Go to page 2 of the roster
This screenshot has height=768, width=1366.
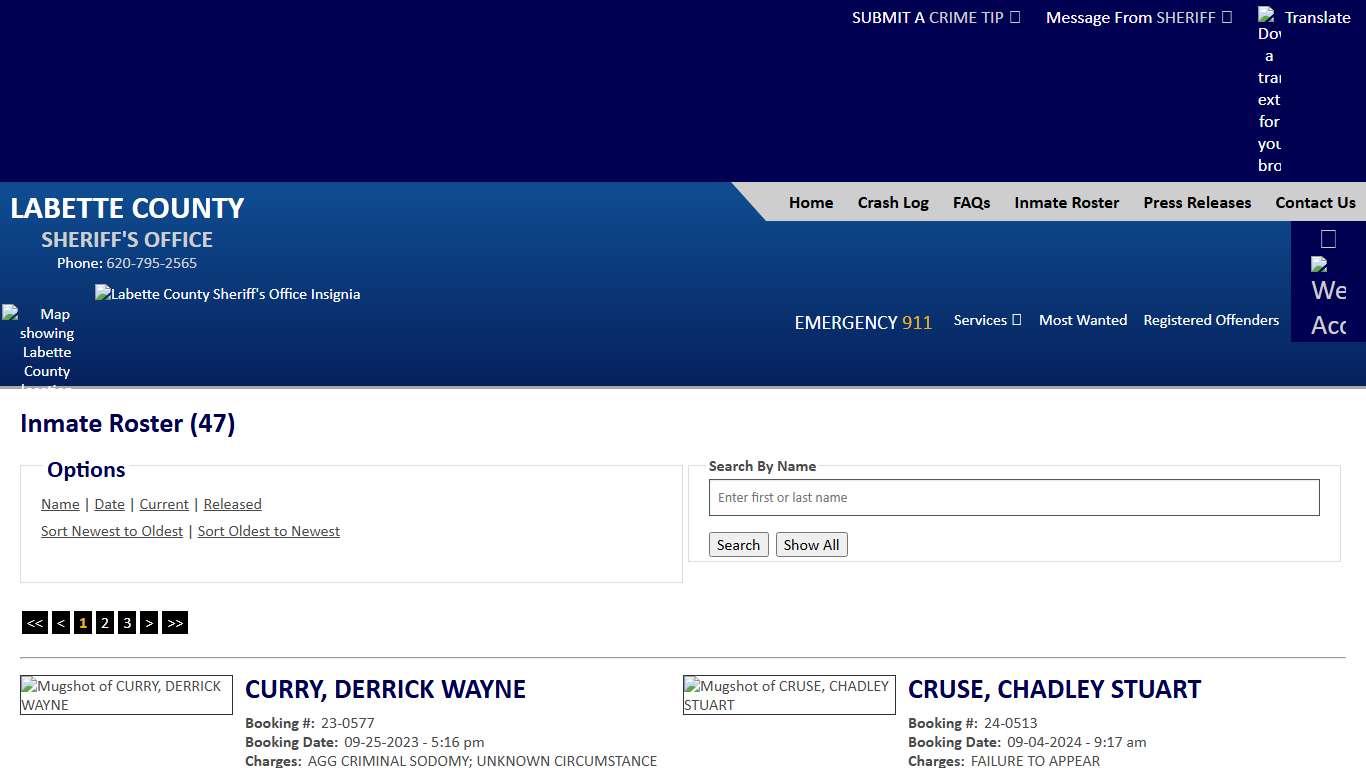[x=105, y=622]
